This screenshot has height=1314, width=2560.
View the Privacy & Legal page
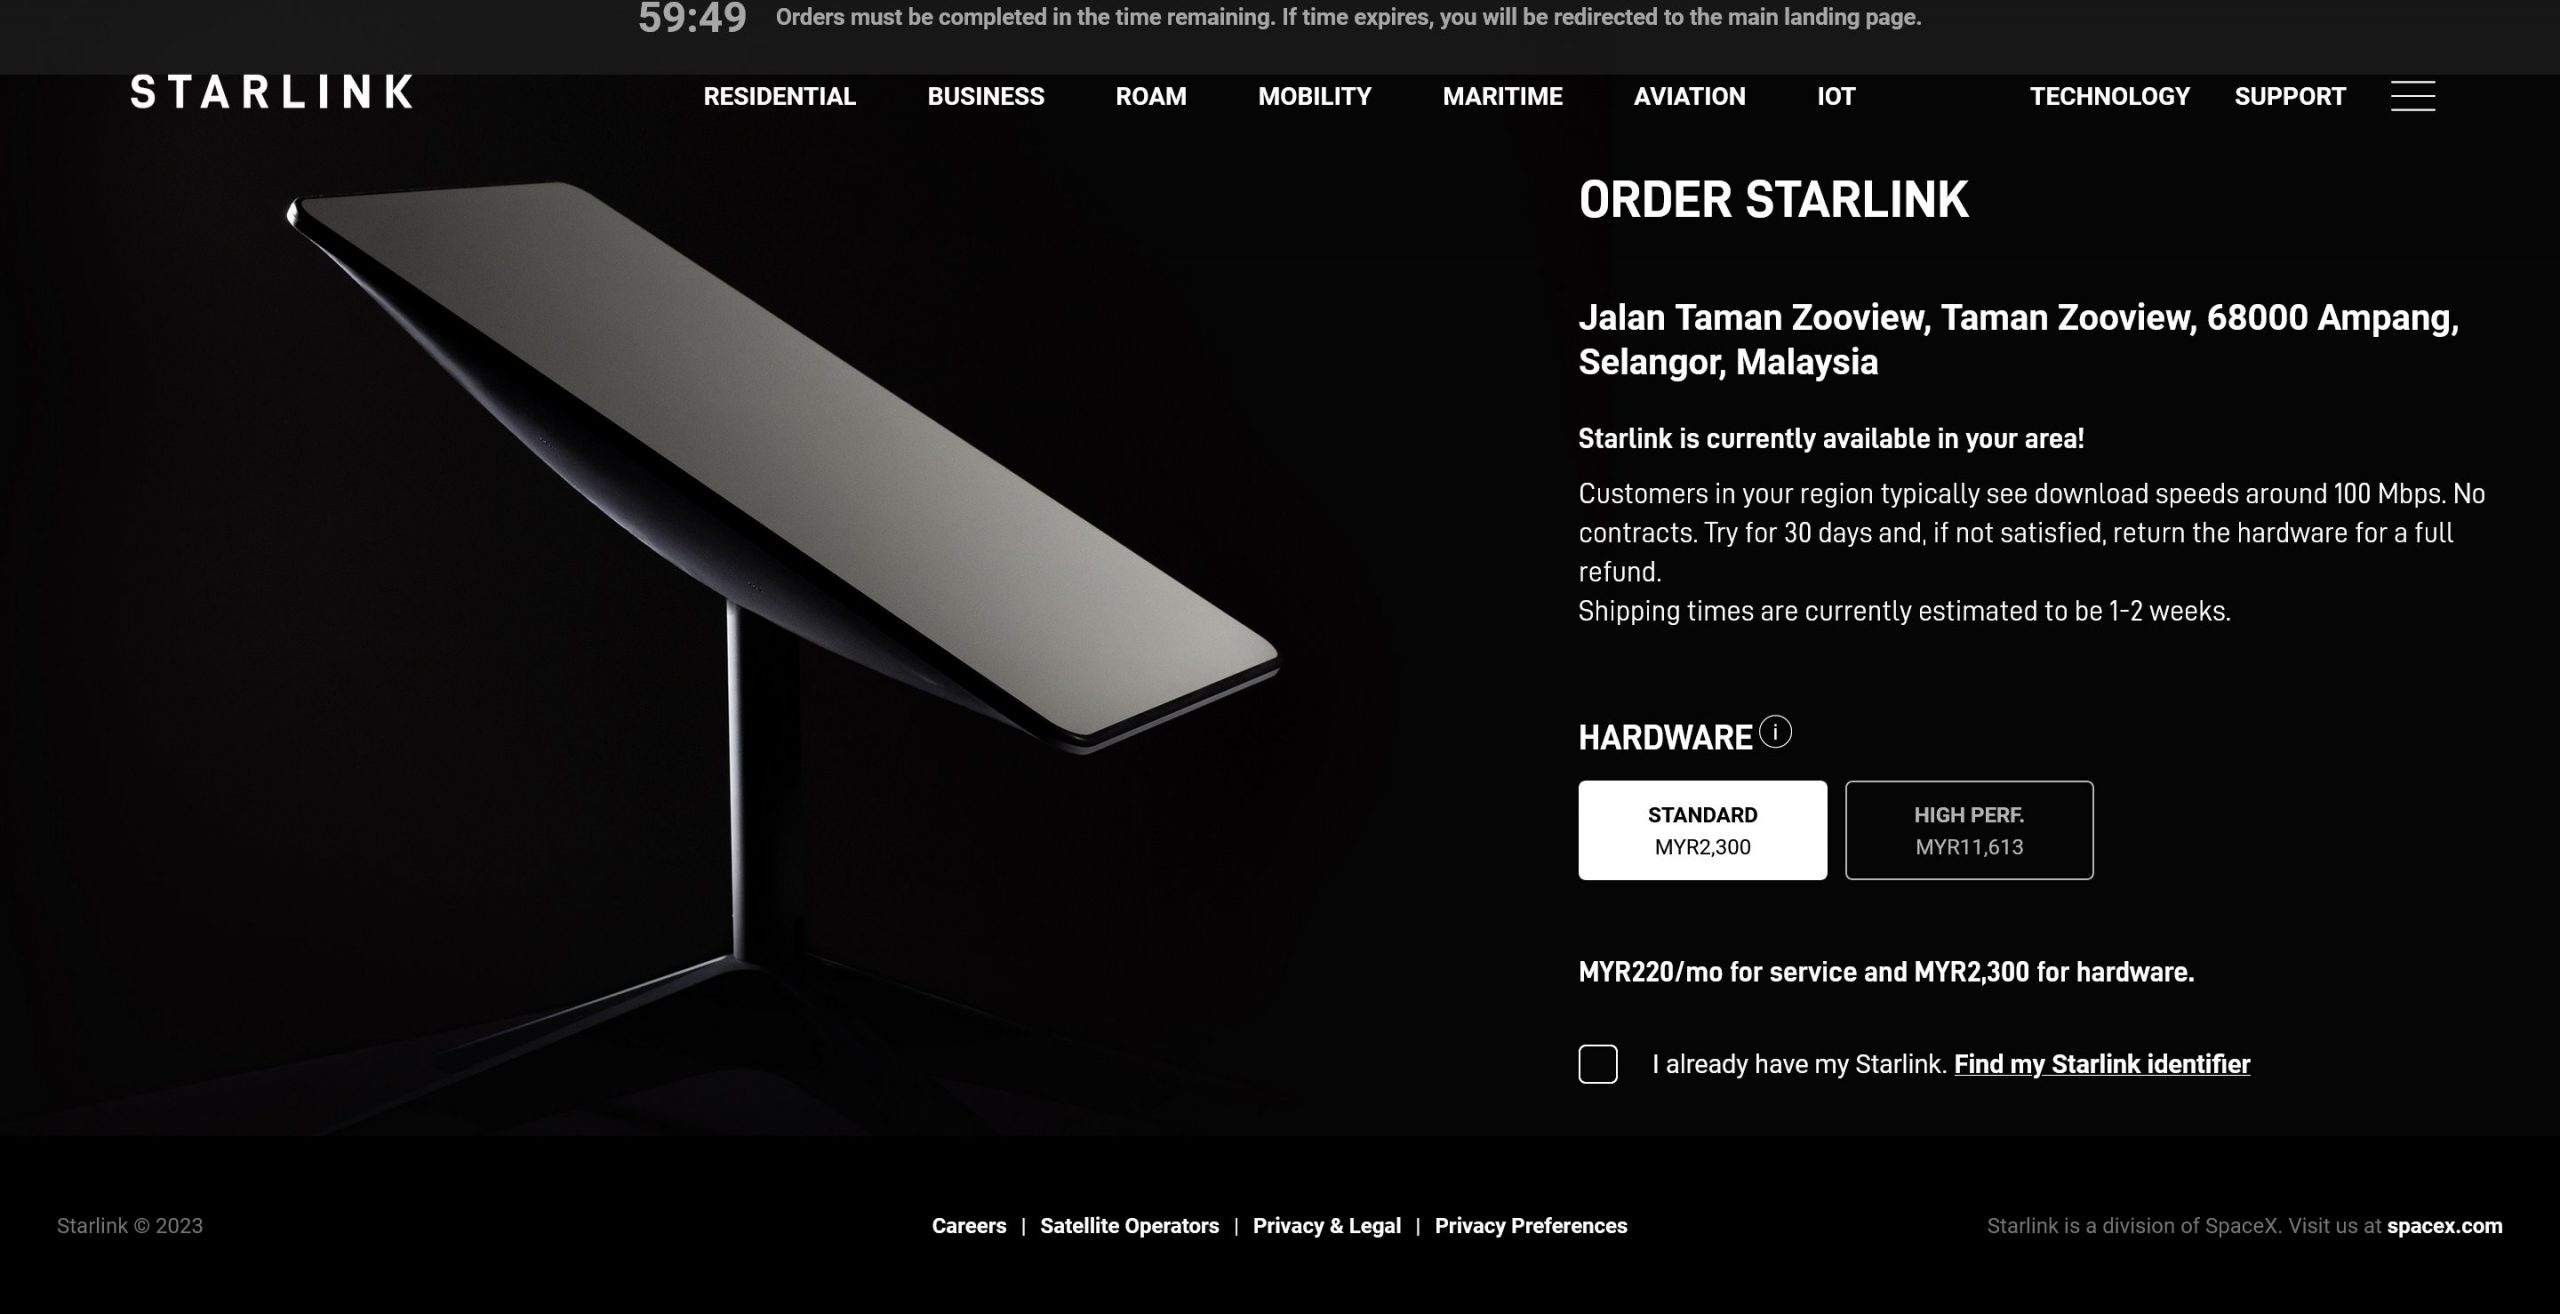pyautogui.click(x=1326, y=1226)
